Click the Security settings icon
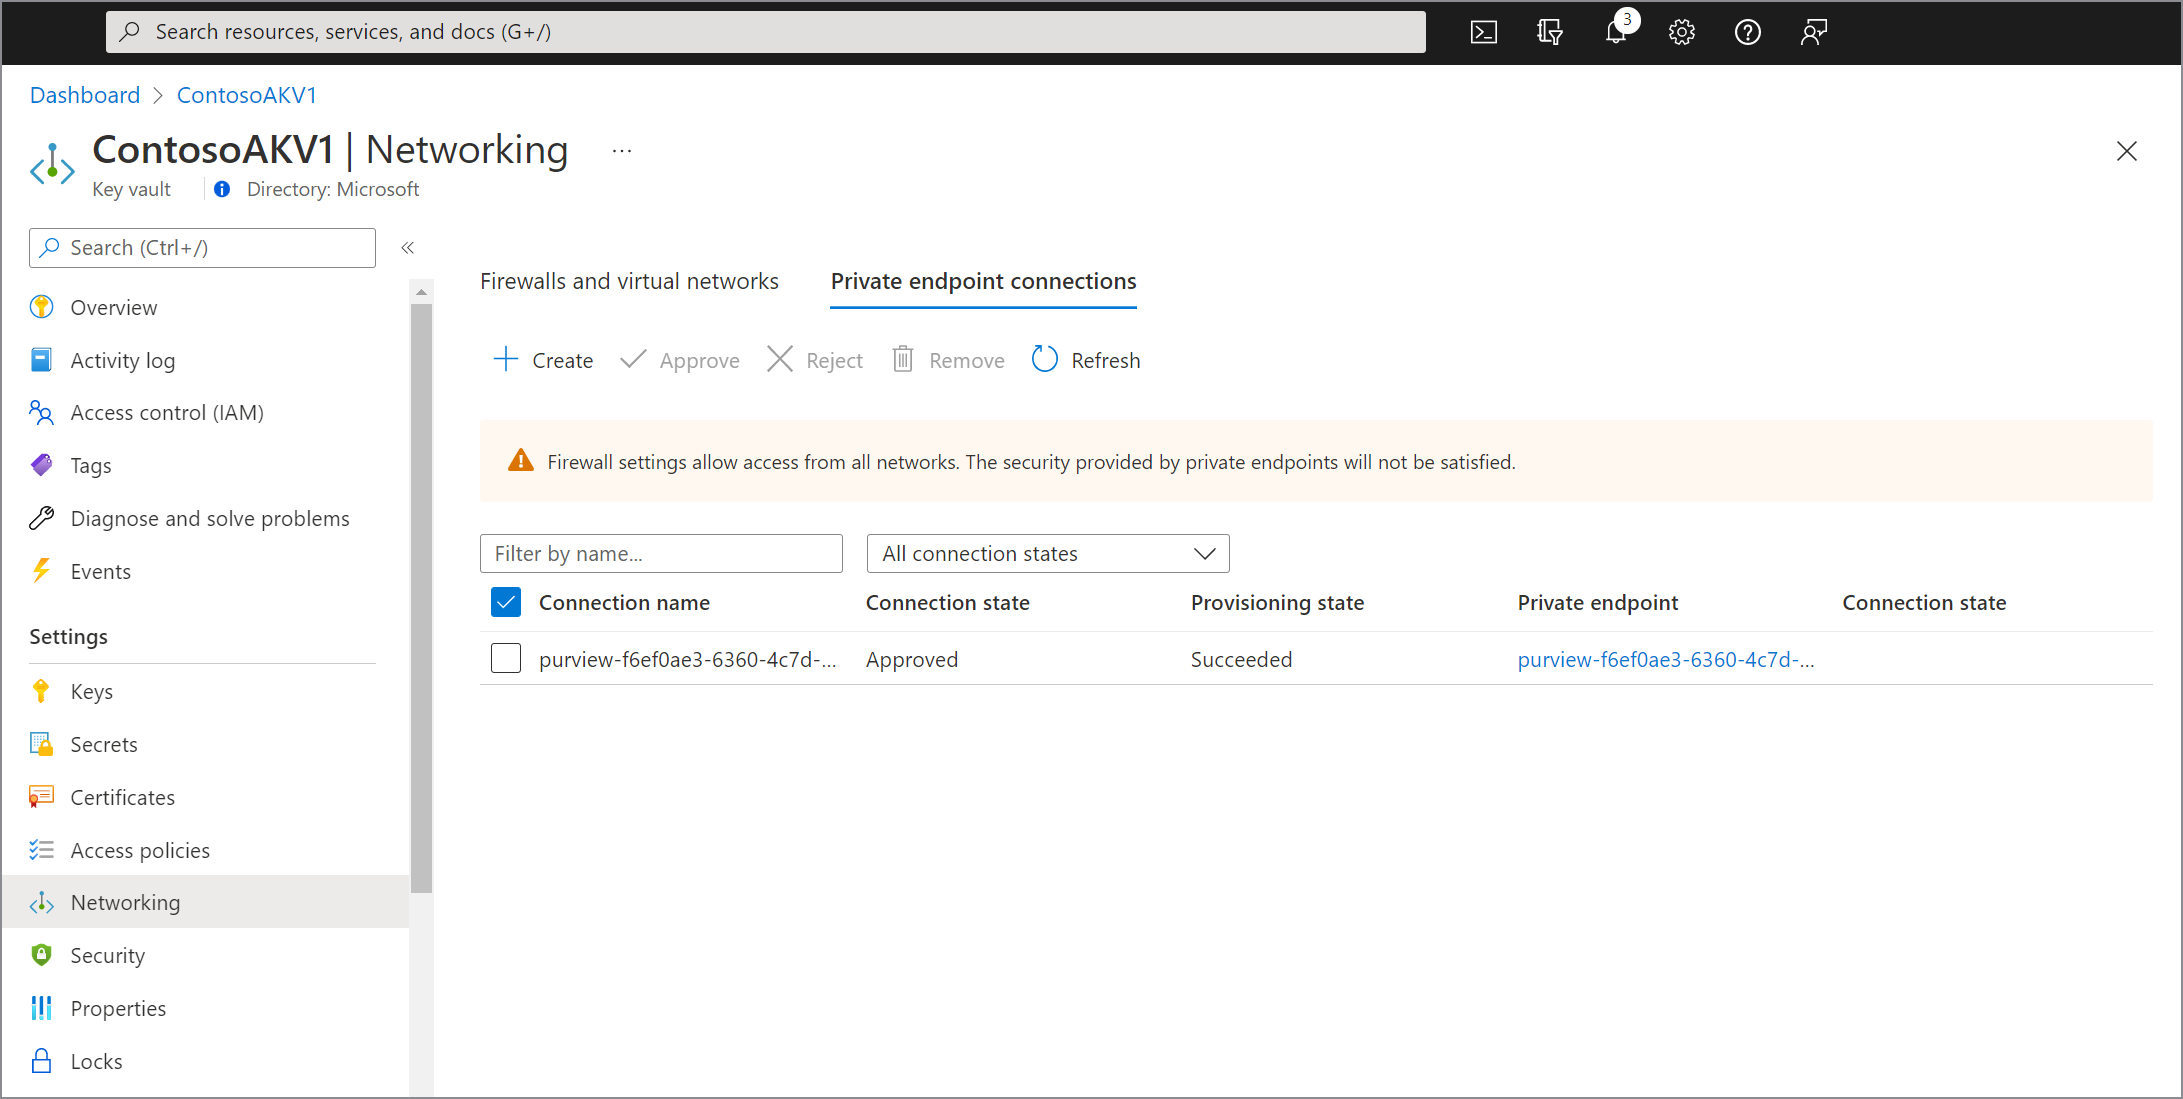The height and width of the screenshot is (1099, 2183). point(42,955)
